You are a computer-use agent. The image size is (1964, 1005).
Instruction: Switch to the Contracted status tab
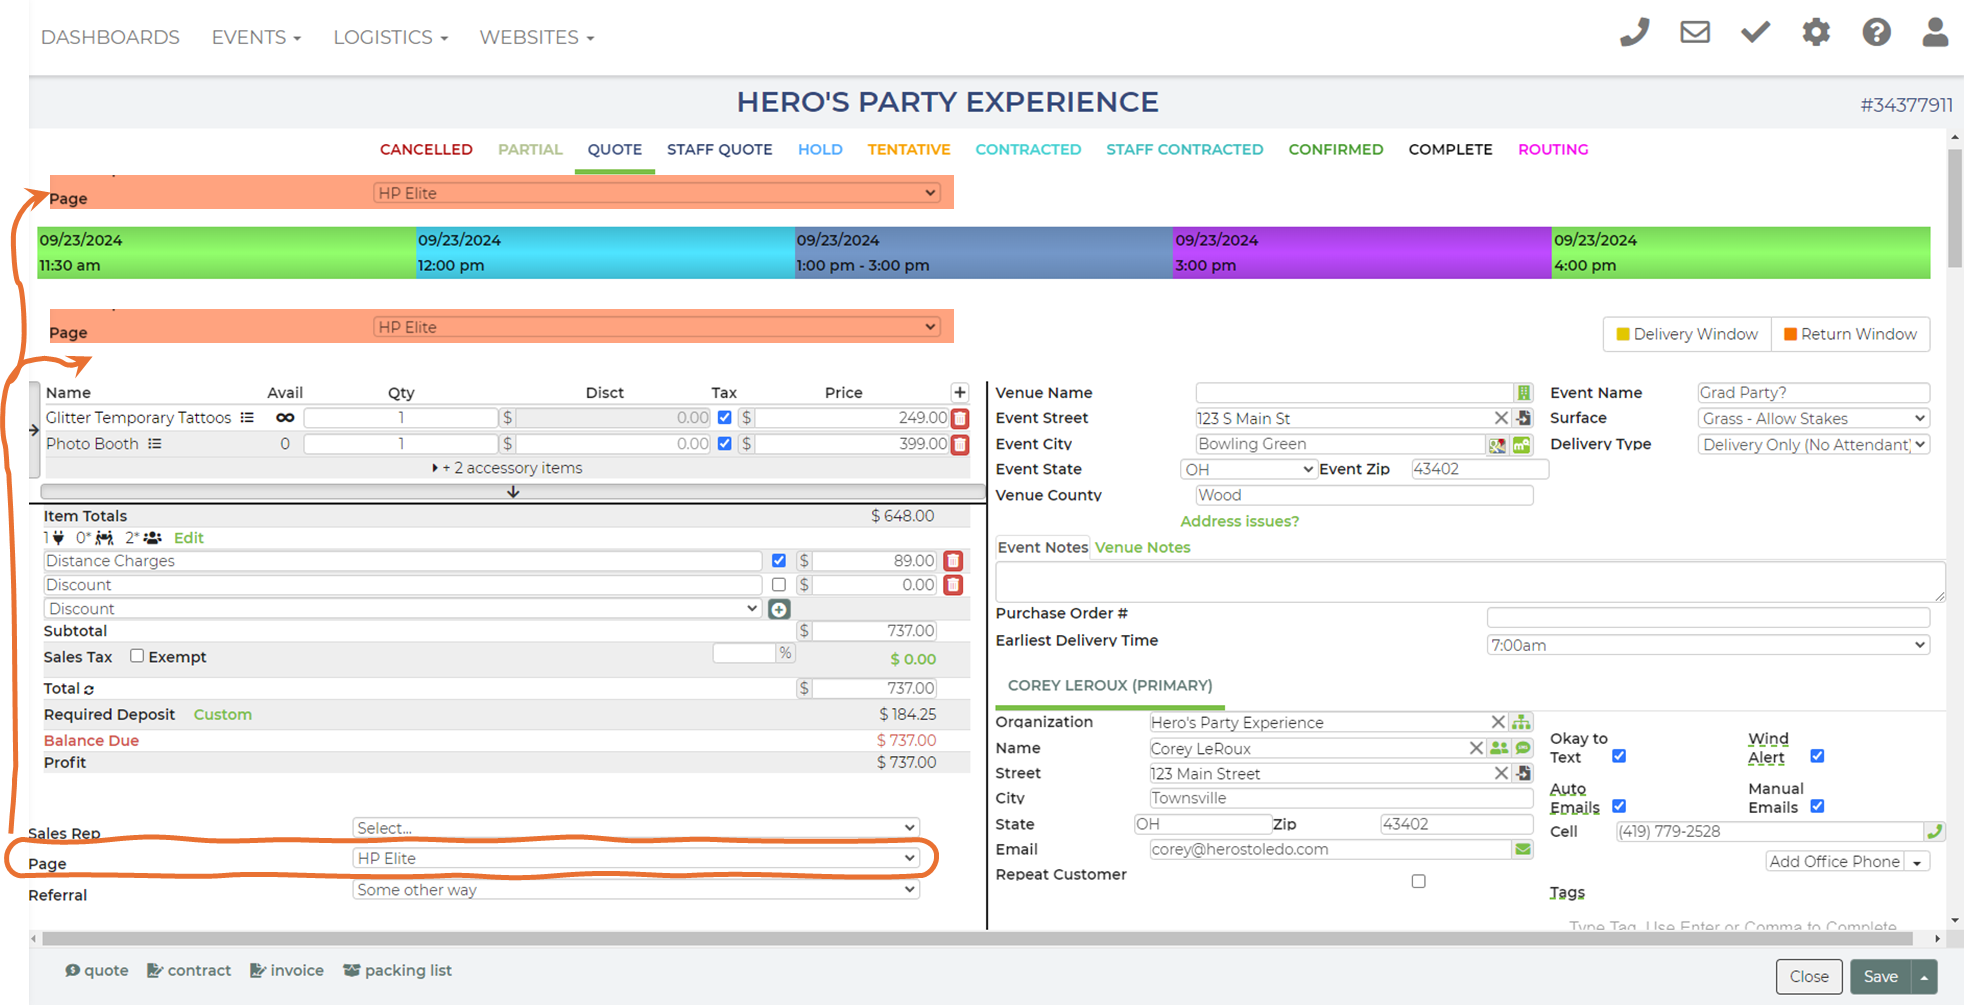point(1028,149)
